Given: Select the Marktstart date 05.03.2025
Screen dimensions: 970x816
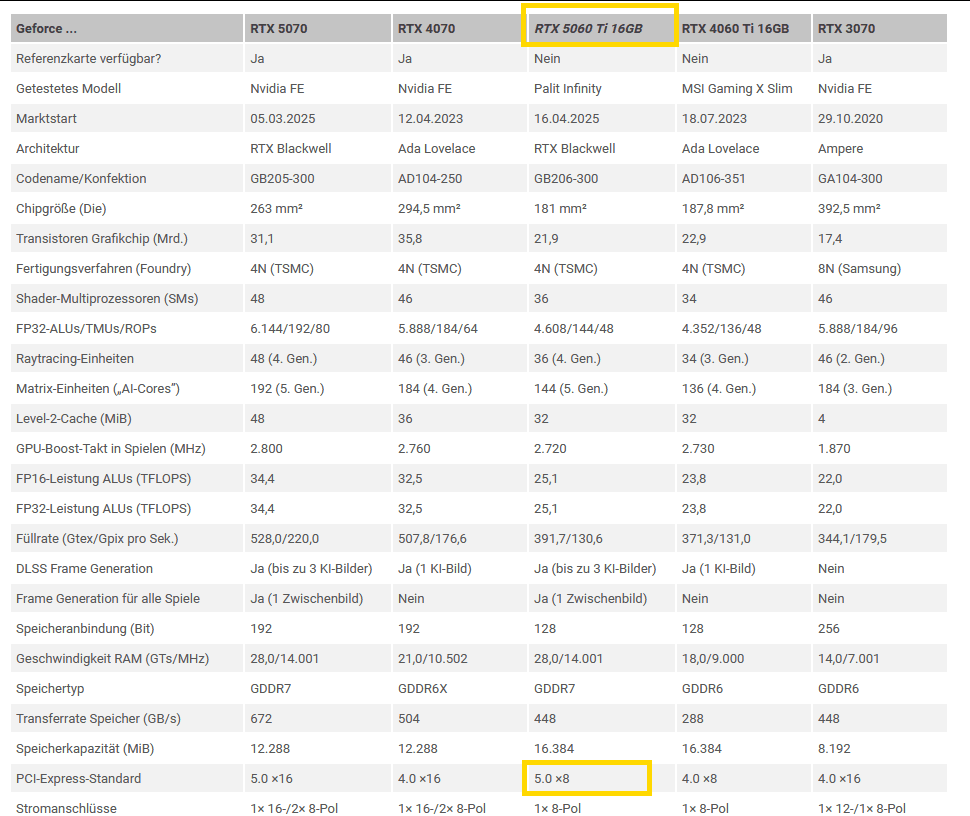Looking at the screenshot, I should click(283, 119).
